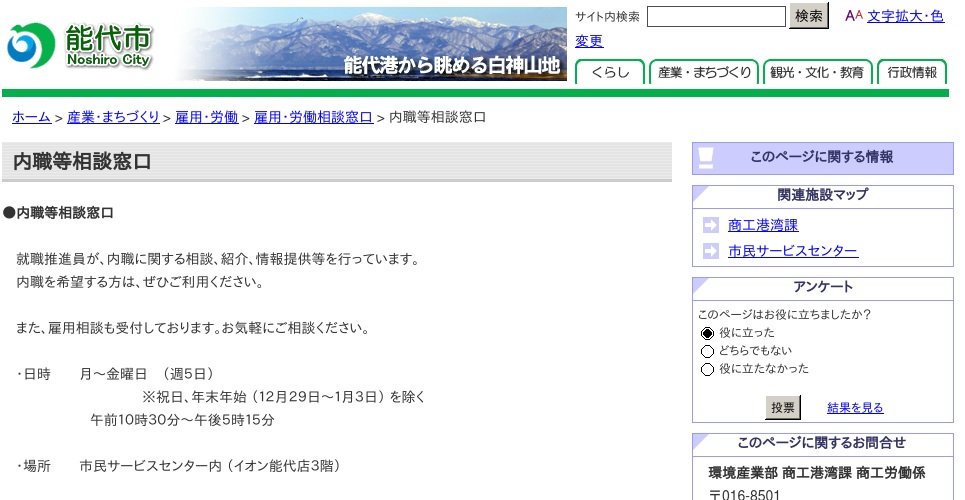Open the 文字拡大・色変更 link
The height and width of the screenshot is (500, 965).
[905, 16]
